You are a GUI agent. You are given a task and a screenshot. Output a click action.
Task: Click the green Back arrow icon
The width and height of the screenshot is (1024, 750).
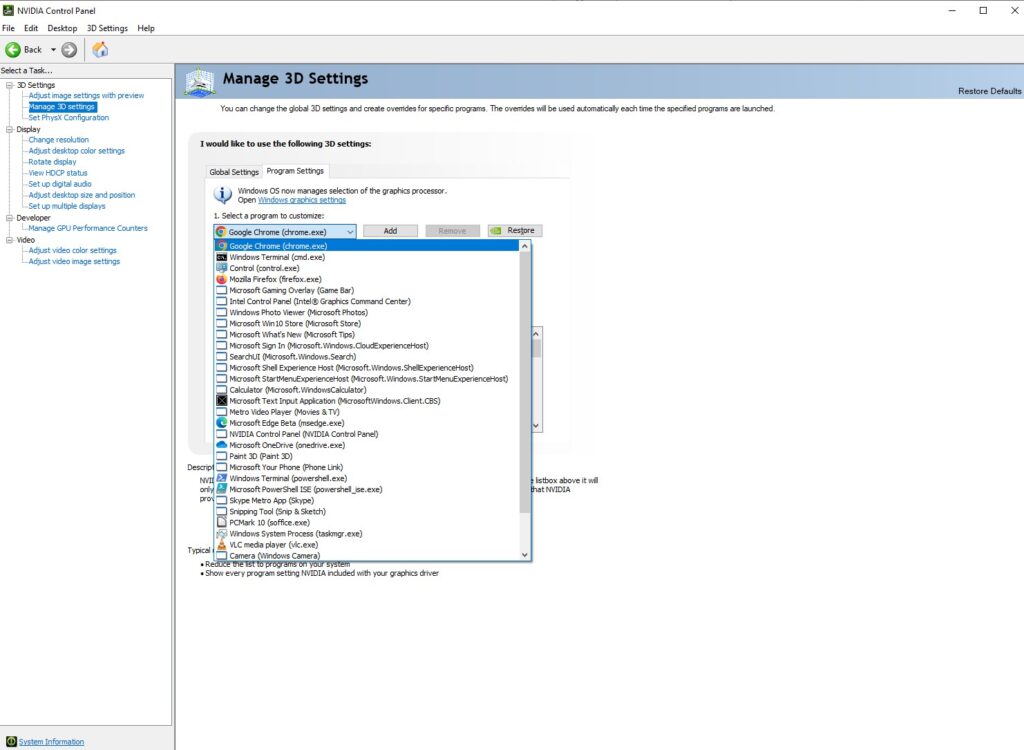pos(12,50)
